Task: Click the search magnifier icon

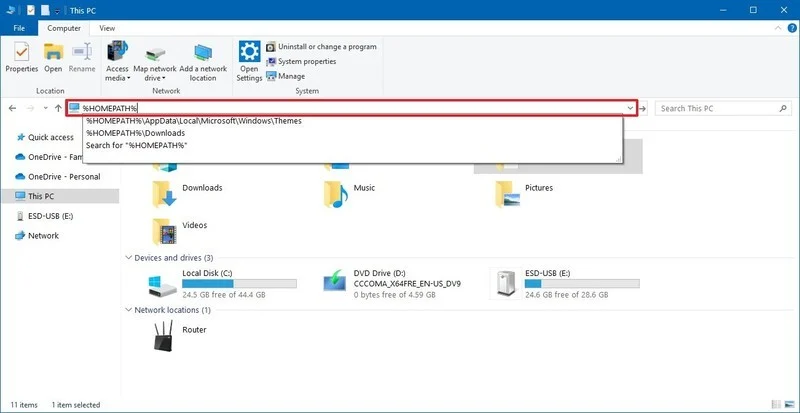Action: point(783,108)
